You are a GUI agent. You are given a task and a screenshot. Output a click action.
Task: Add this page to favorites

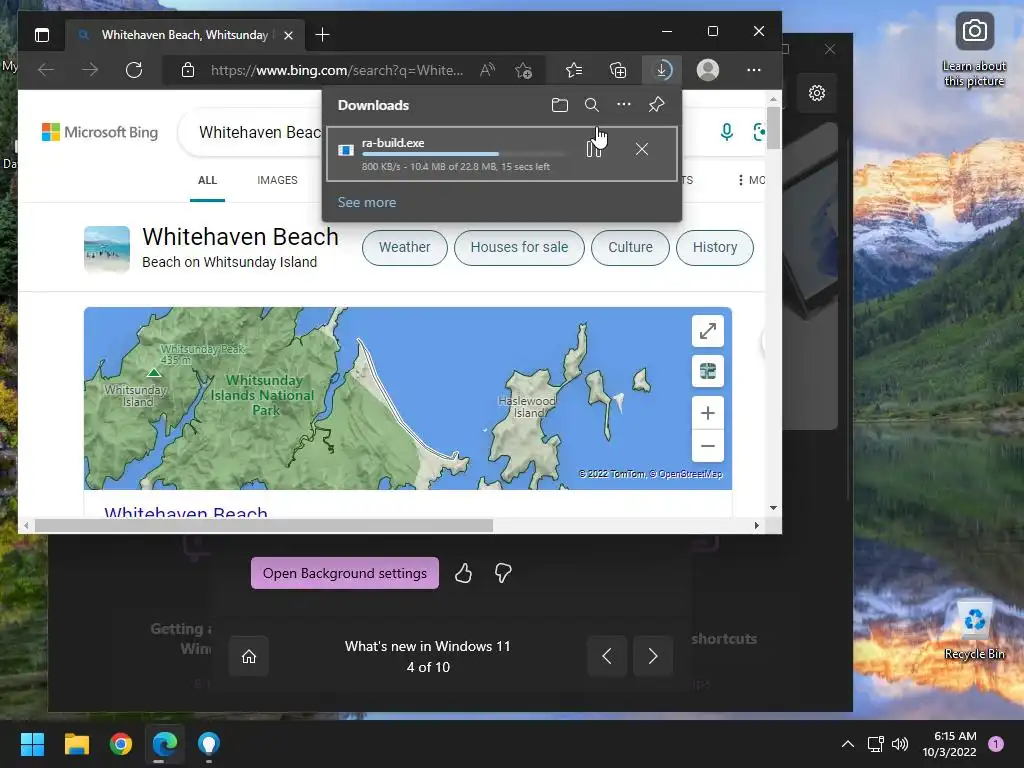click(x=523, y=70)
